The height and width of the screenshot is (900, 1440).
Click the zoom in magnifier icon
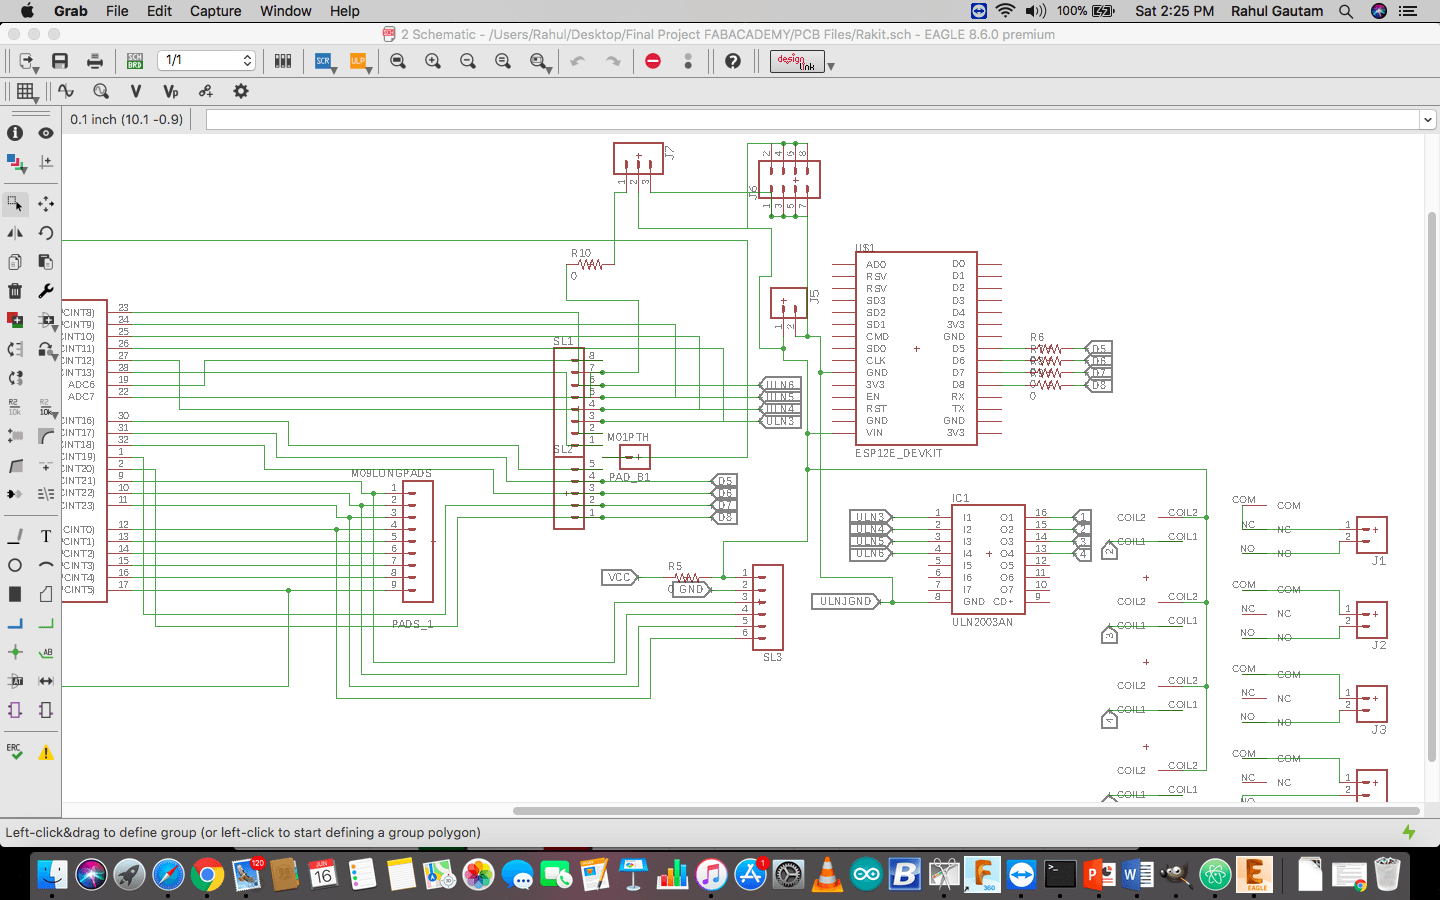(x=433, y=61)
